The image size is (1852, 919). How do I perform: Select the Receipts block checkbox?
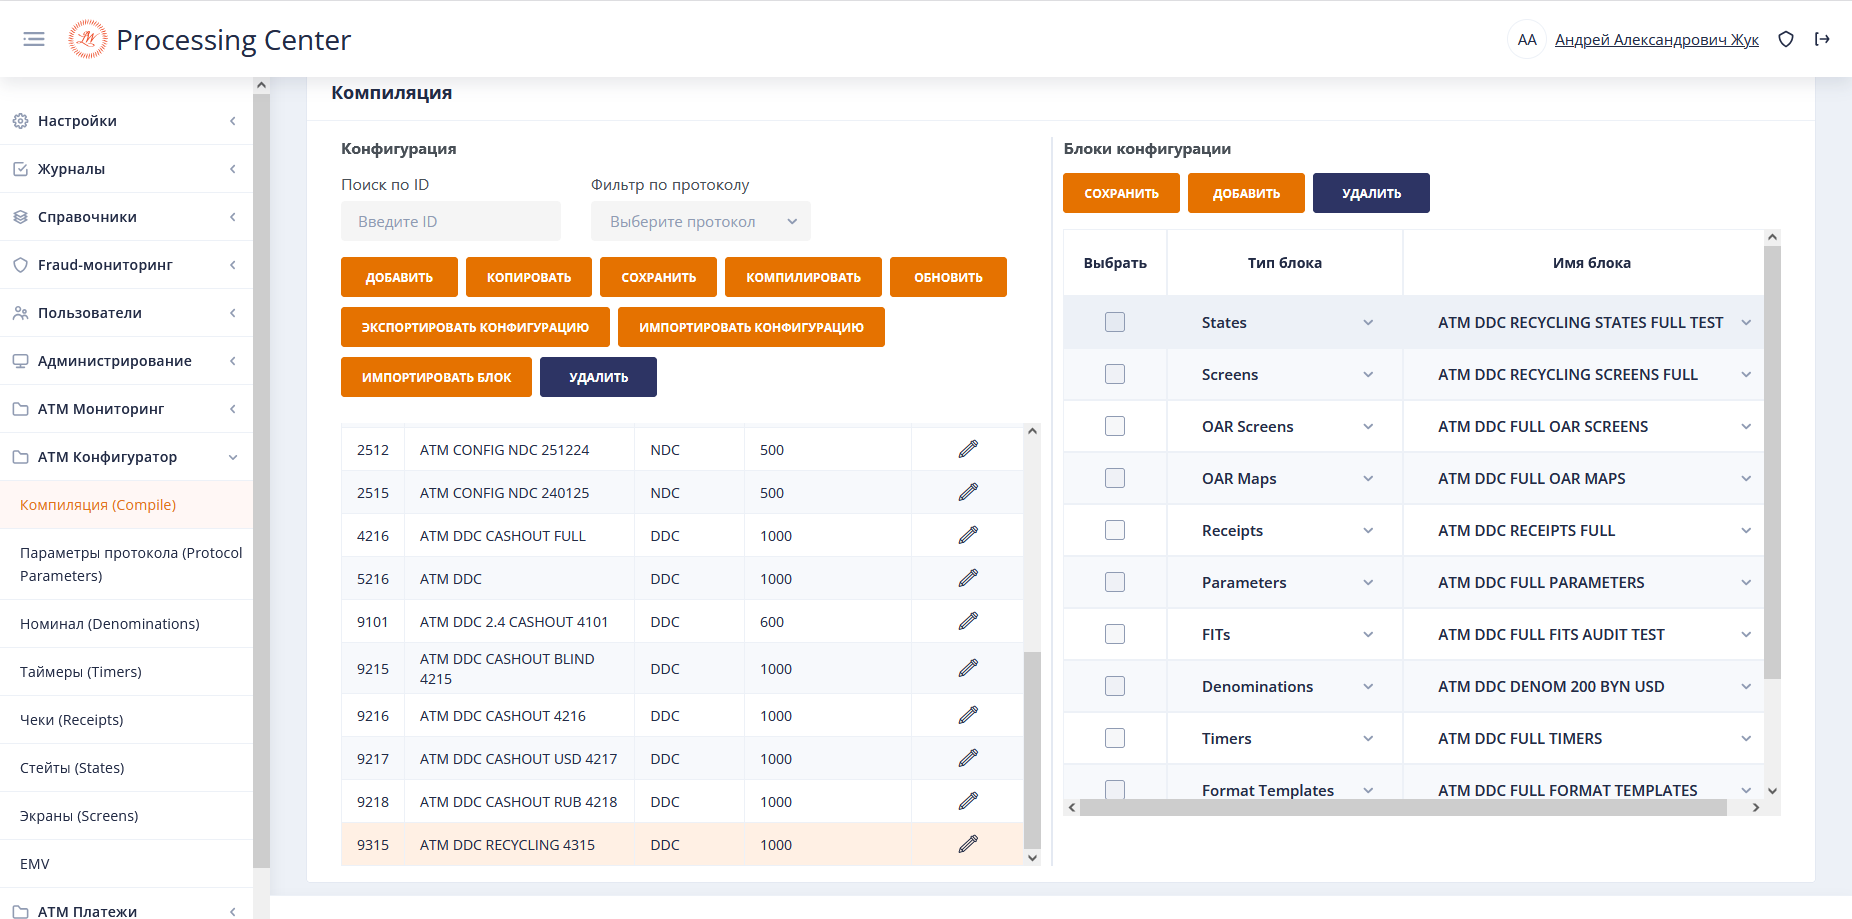pyautogui.click(x=1114, y=530)
